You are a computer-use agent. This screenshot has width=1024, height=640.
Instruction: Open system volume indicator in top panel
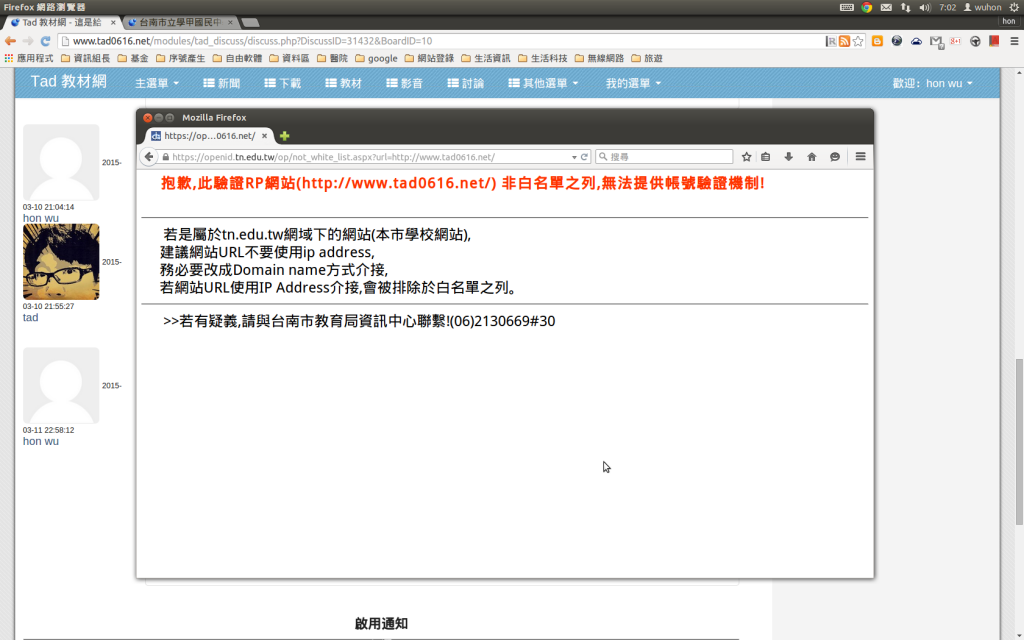tap(924, 7)
